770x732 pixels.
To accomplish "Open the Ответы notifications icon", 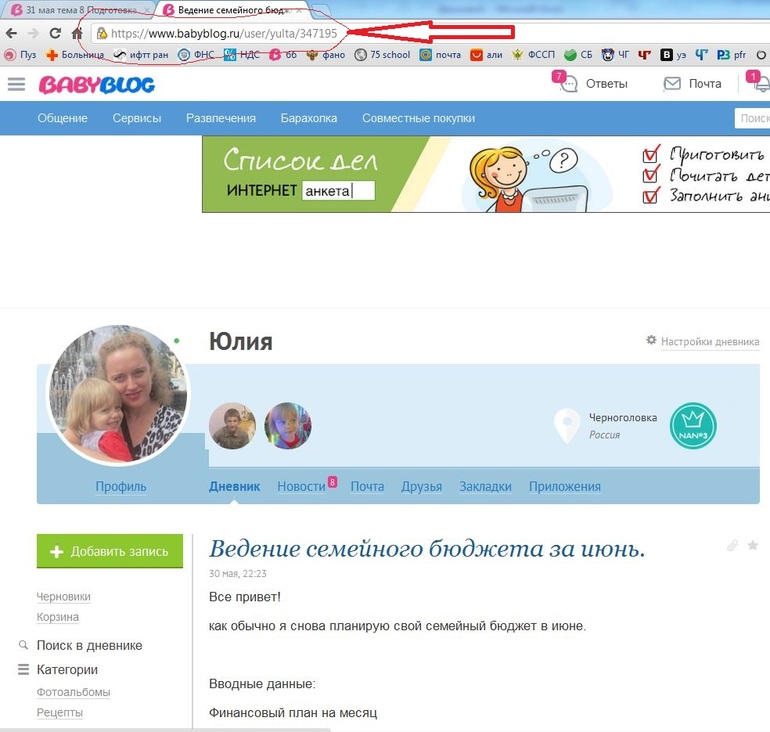I will [569, 84].
